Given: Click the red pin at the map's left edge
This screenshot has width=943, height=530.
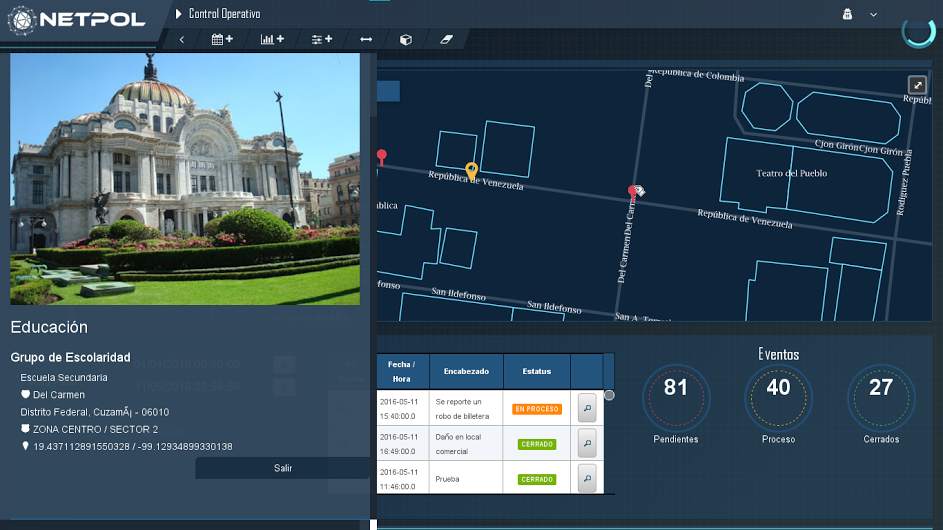Looking at the screenshot, I should point(381,157).
